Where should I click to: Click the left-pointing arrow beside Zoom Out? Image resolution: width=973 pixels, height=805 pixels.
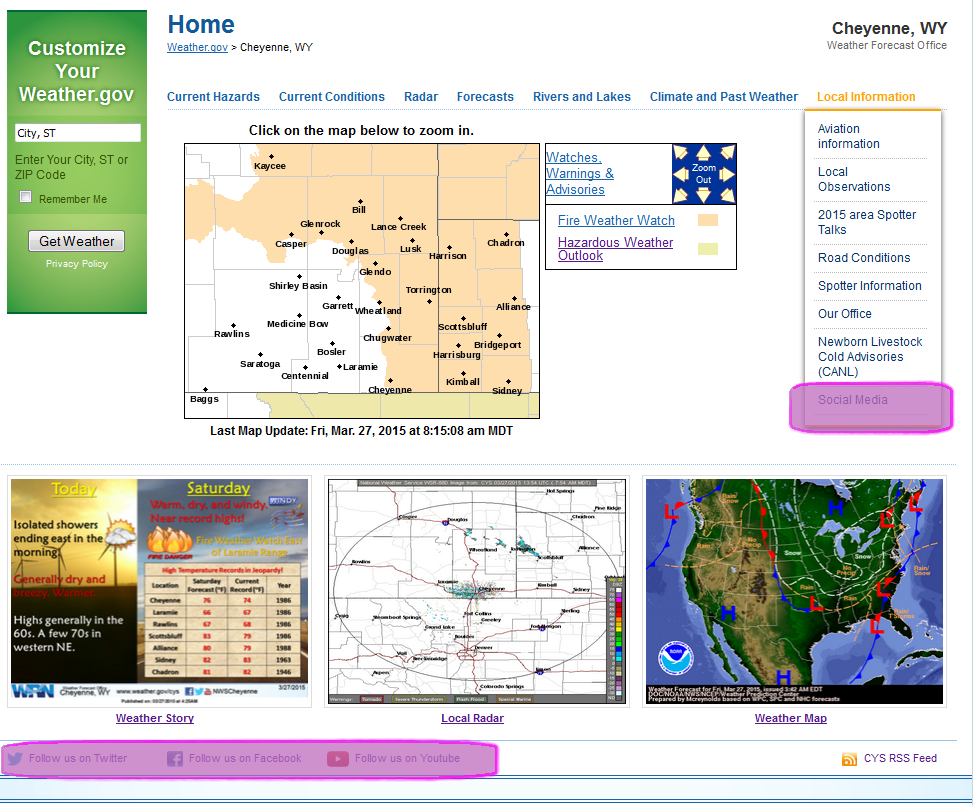coord(681,174)
